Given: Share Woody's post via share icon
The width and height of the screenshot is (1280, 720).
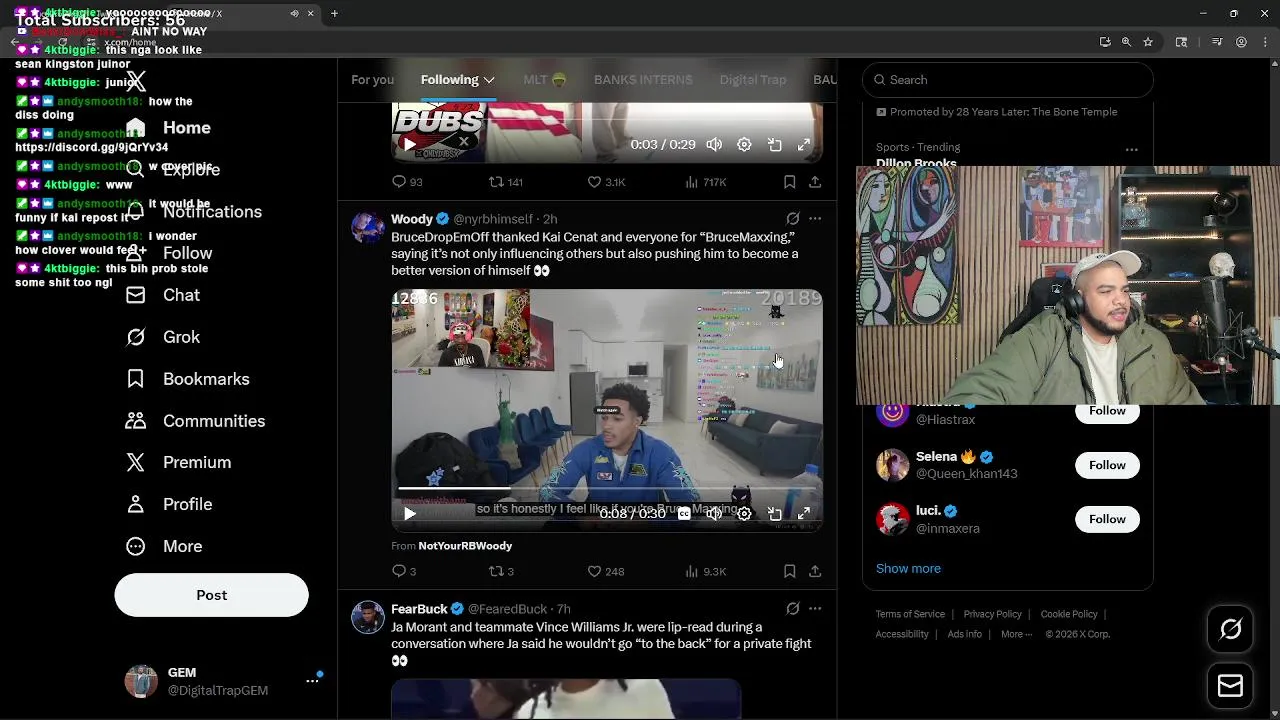Looking at the screenshot, I should (x=815, y=571).
